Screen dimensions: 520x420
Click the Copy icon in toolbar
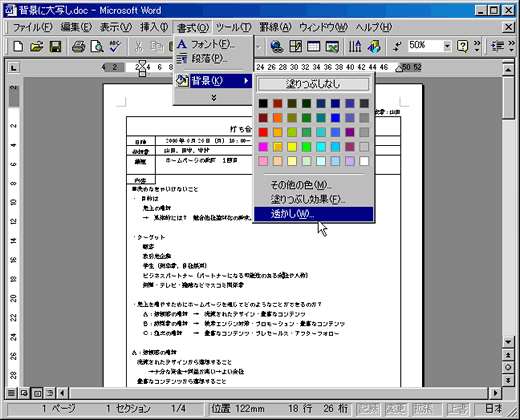coord(156,46)
